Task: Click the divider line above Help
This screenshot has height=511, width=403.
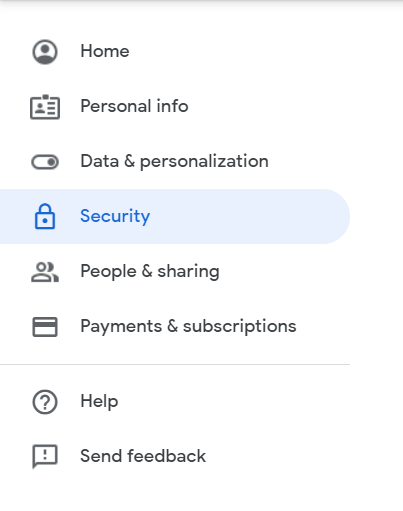Action: pos(175,364)
